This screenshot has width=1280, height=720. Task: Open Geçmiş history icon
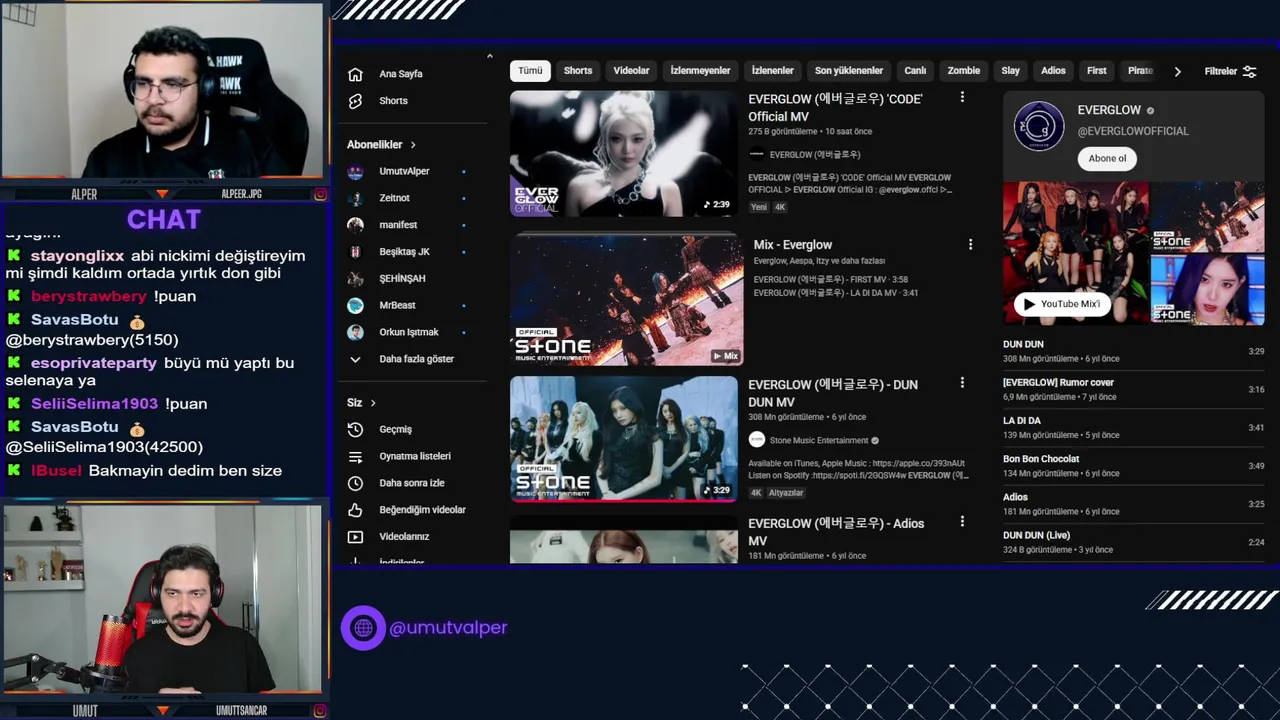(355, 429)
